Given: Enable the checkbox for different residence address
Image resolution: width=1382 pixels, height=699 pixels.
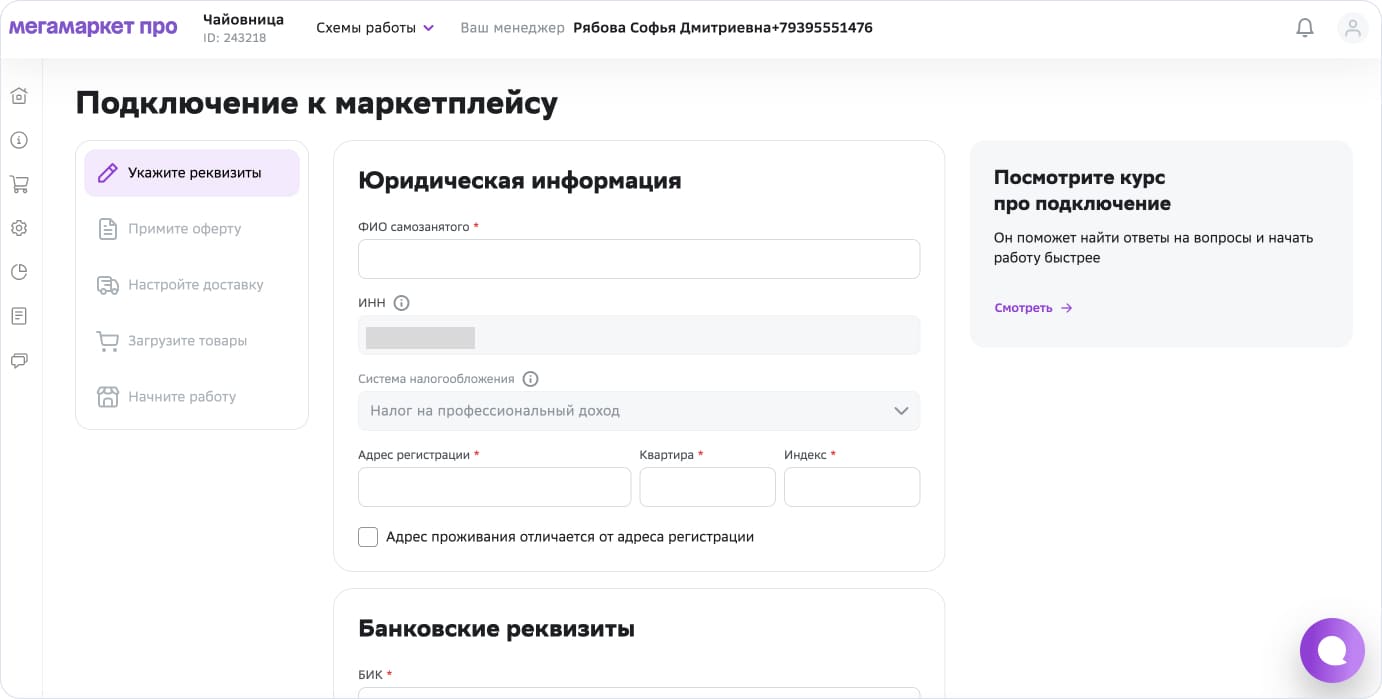Looking at the screenshot, I should point(368,537).
